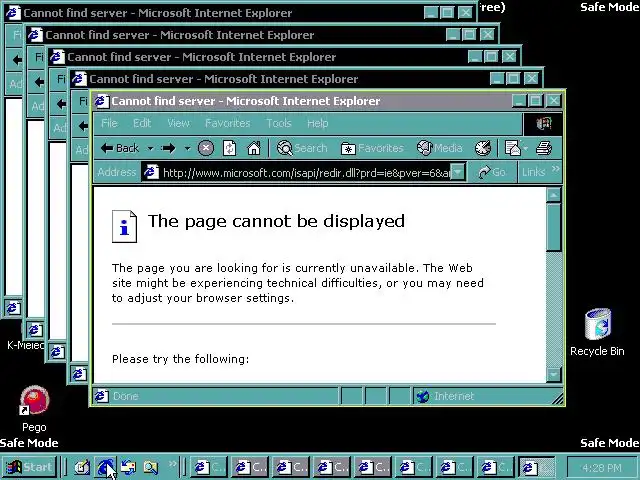
Task: Open the Help menu
Action: 318,123
